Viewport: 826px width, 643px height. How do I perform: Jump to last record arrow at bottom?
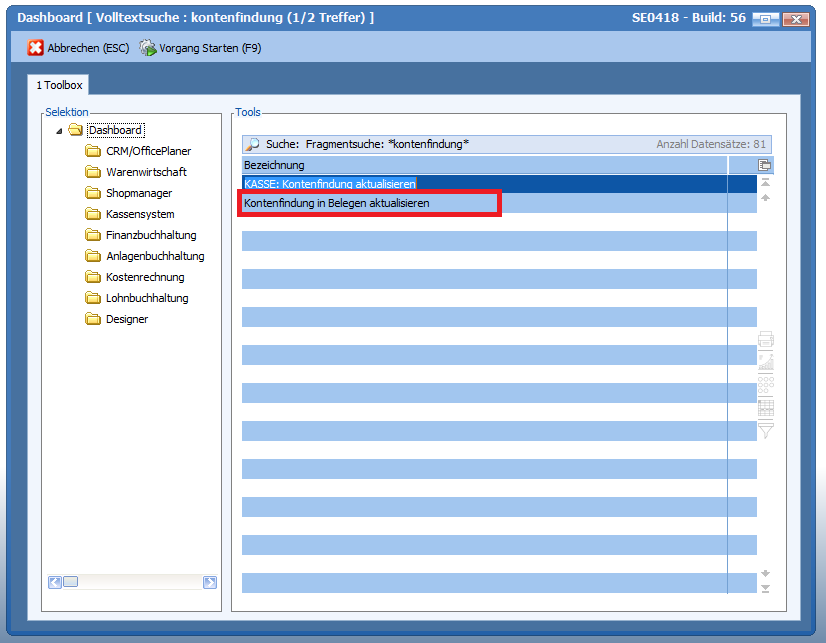(765, 588)
